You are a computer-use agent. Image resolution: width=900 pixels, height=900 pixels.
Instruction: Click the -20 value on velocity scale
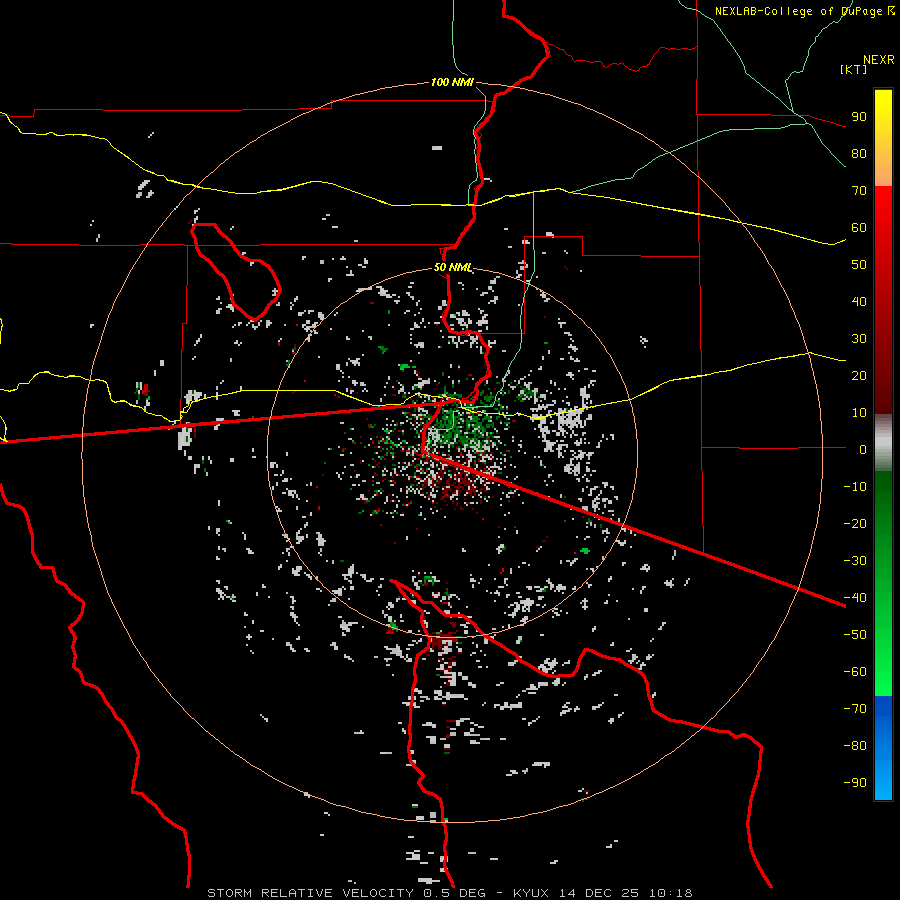tap(855, 524)
